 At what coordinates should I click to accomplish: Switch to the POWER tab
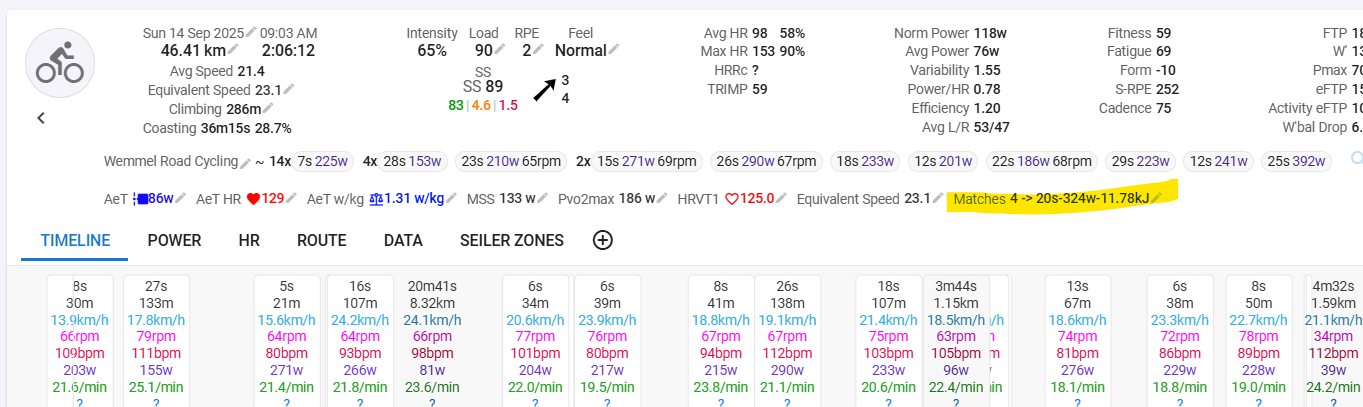[174, 240]
